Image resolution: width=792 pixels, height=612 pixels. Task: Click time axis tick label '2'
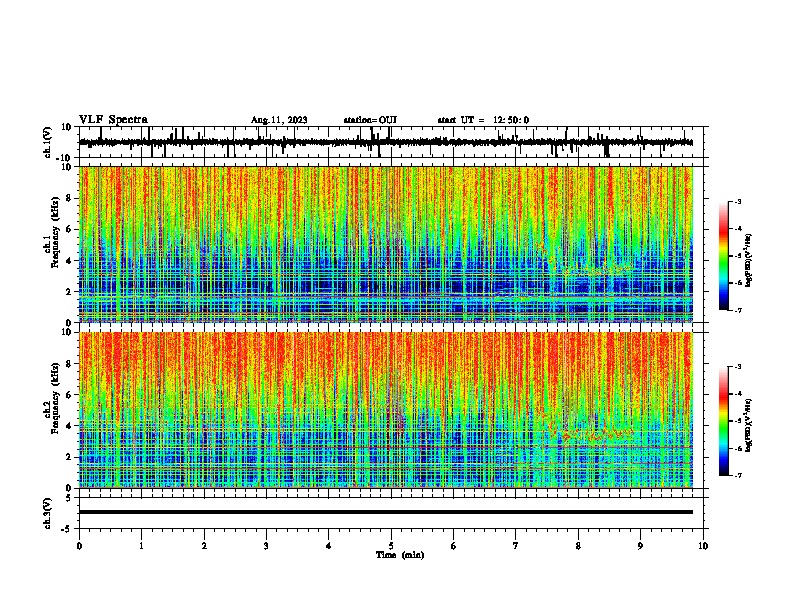click(204, 546)
